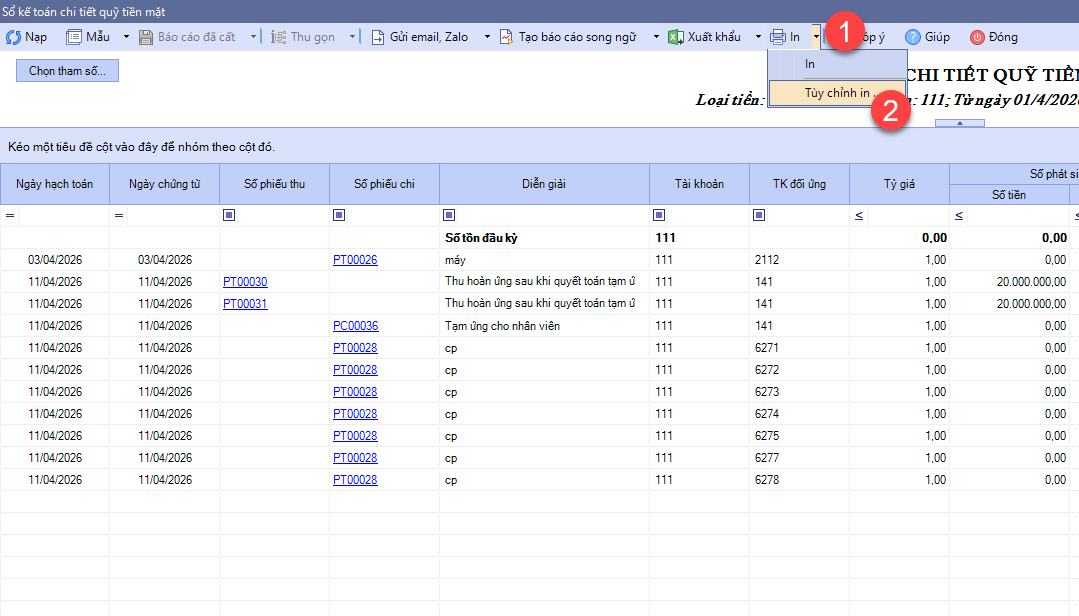The width and height of the screenshot is (1079, 616).
Task: Click the Gửi email, Zalo icon
Action: click(378, 37)
